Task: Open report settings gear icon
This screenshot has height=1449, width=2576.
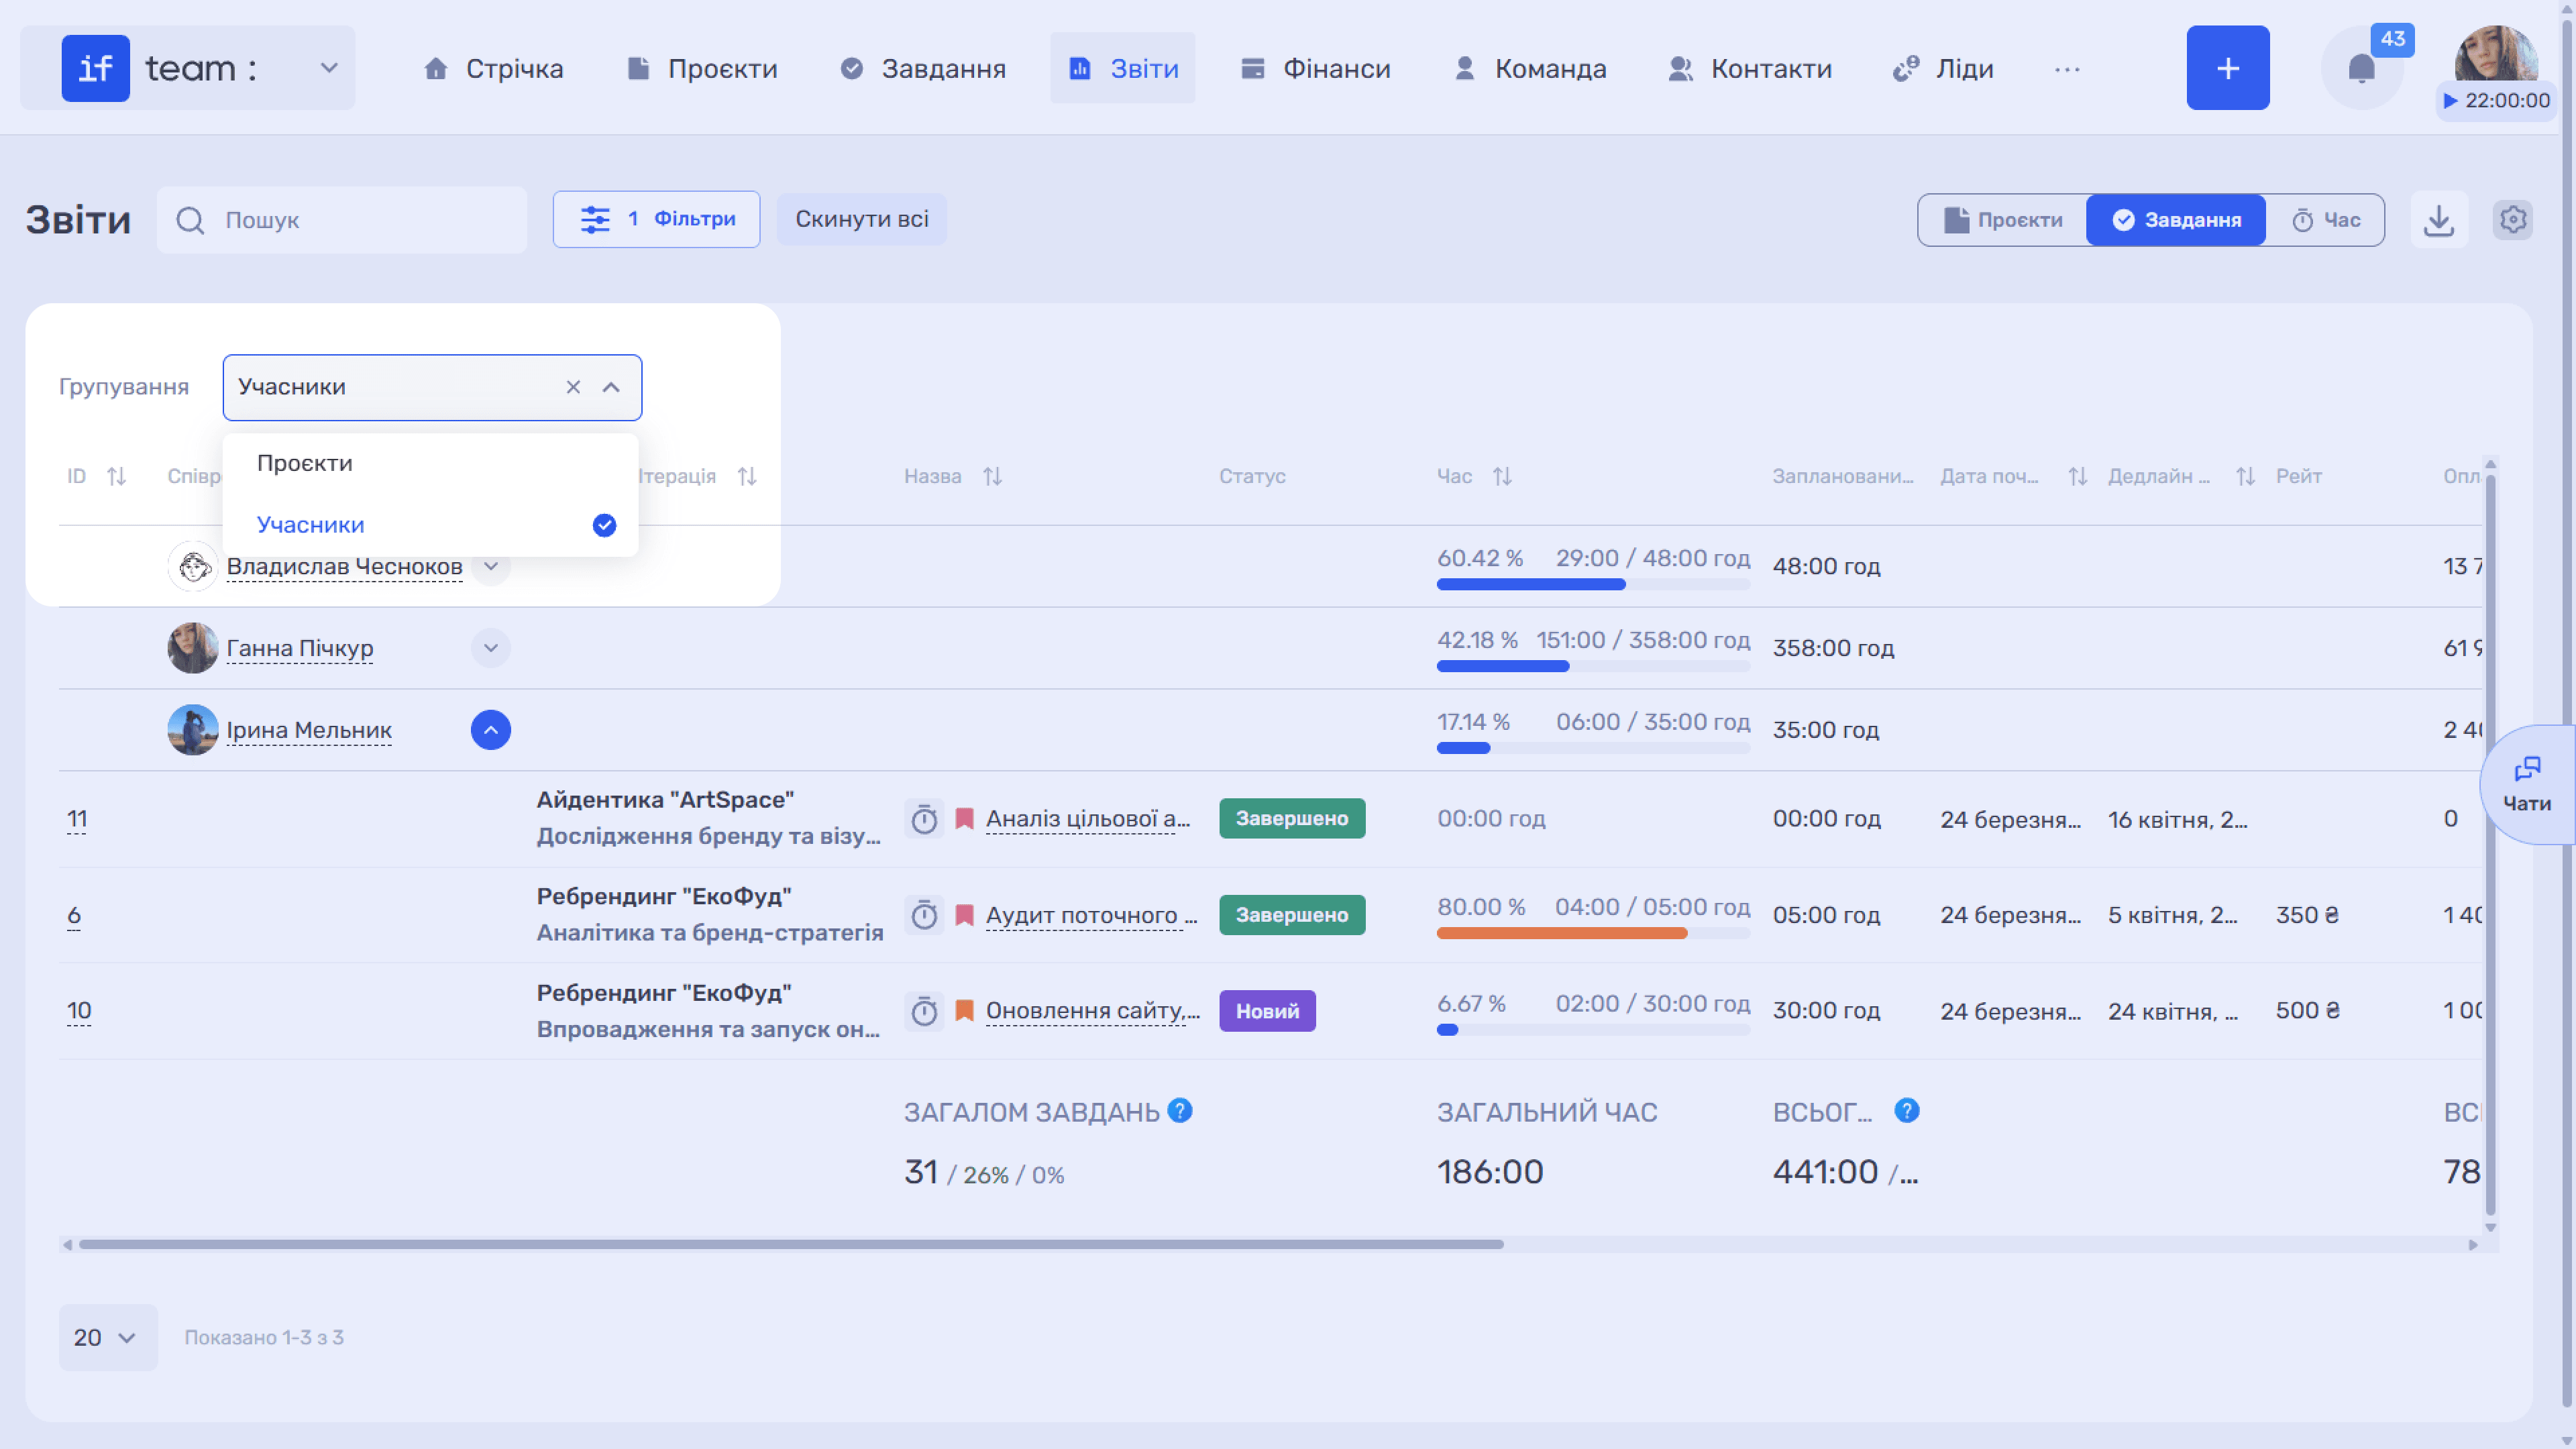Action: 2513,220
